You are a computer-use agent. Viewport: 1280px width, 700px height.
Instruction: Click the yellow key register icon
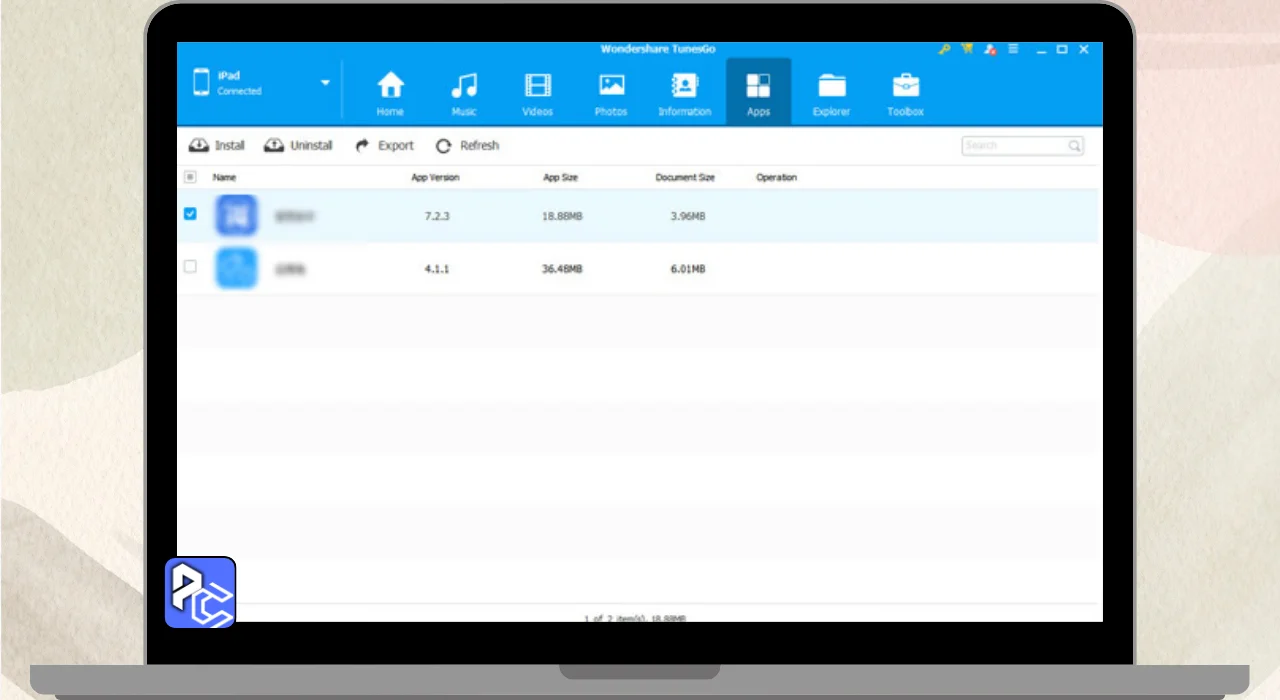tap(944, 49)
